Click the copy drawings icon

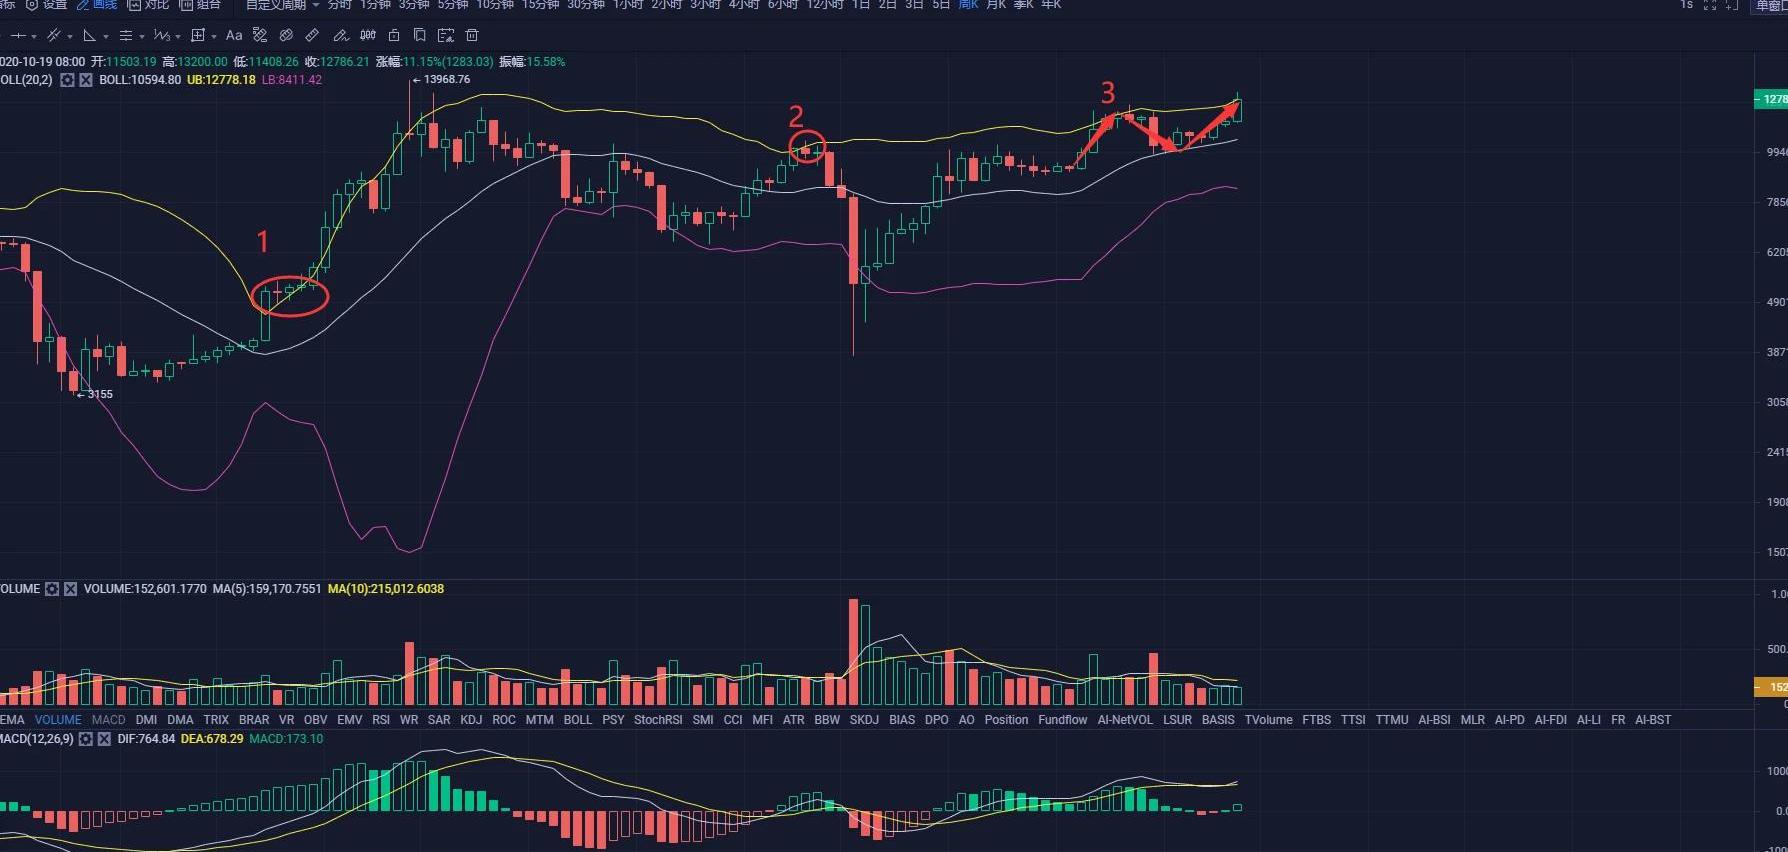[x=420, y=35]
